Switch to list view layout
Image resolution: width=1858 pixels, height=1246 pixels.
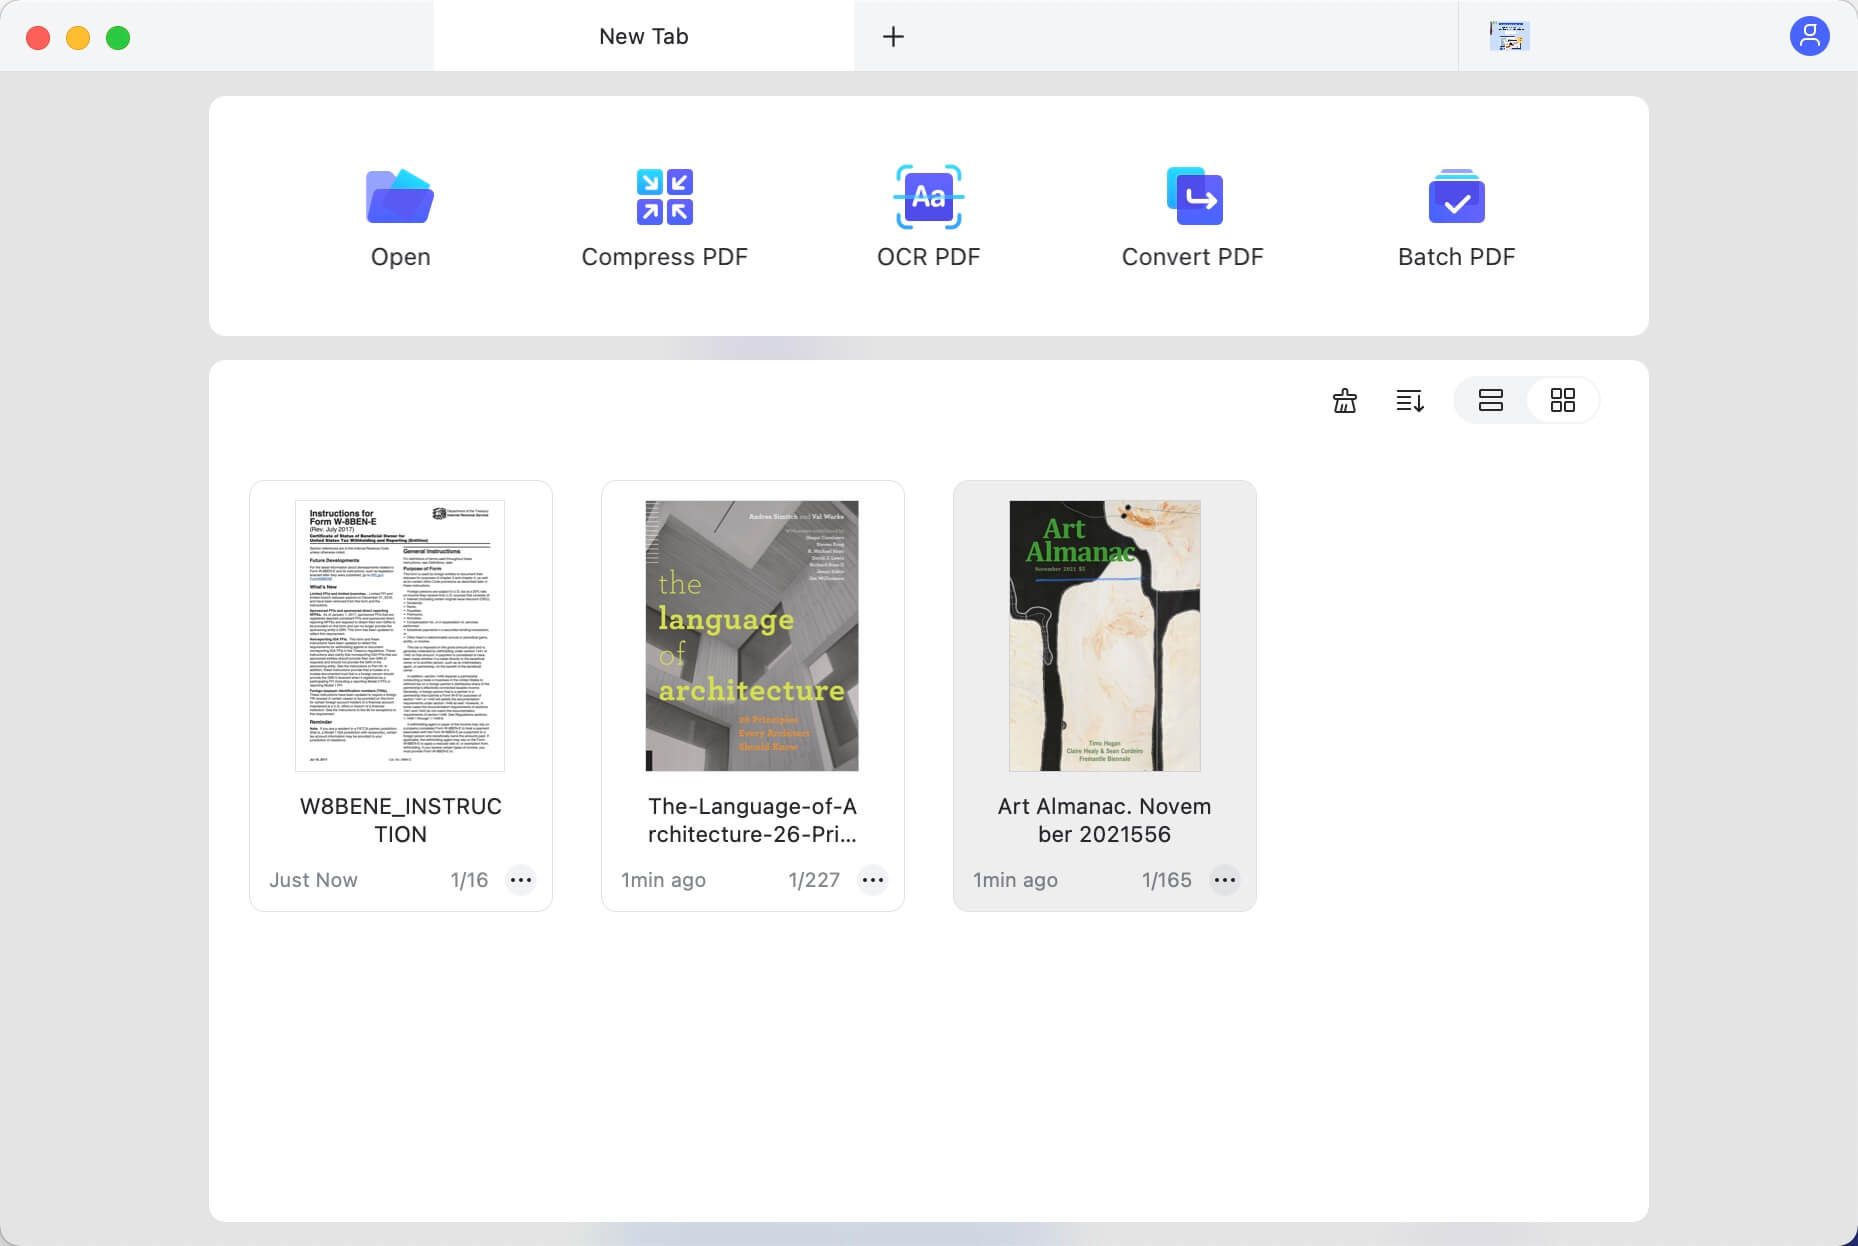point(1491,400)
